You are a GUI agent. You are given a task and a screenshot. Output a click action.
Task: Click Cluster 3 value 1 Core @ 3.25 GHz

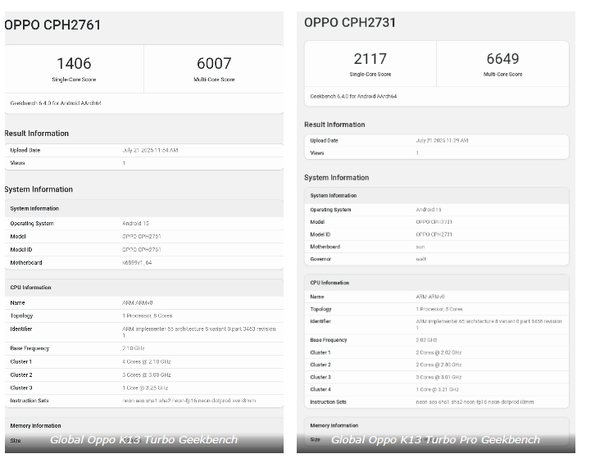click(x=145, y=388)
